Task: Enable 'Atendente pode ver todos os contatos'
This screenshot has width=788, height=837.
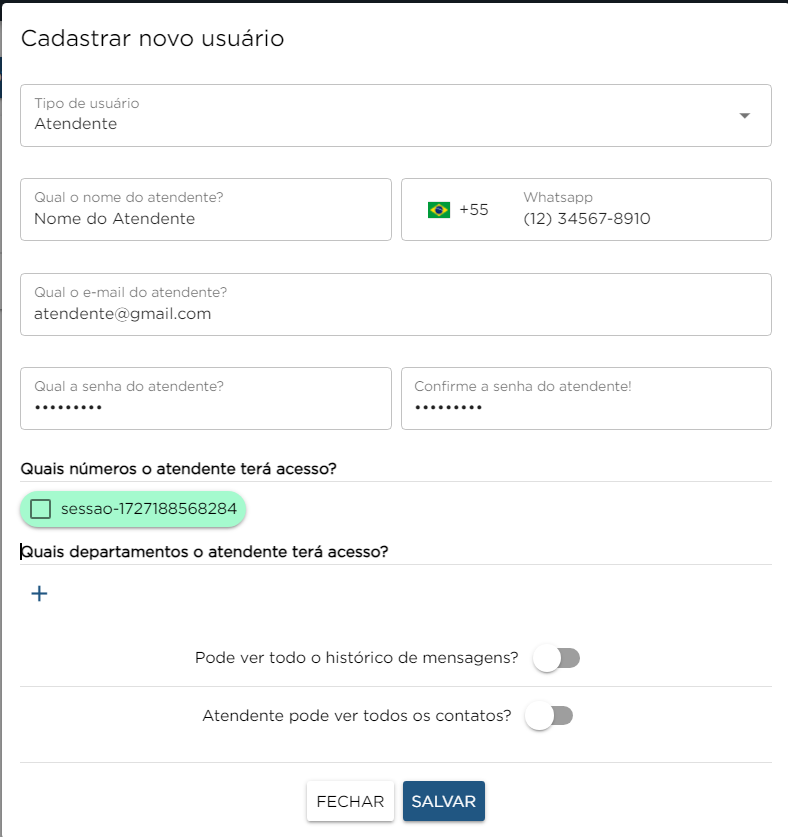Action: tap(550, 716)
